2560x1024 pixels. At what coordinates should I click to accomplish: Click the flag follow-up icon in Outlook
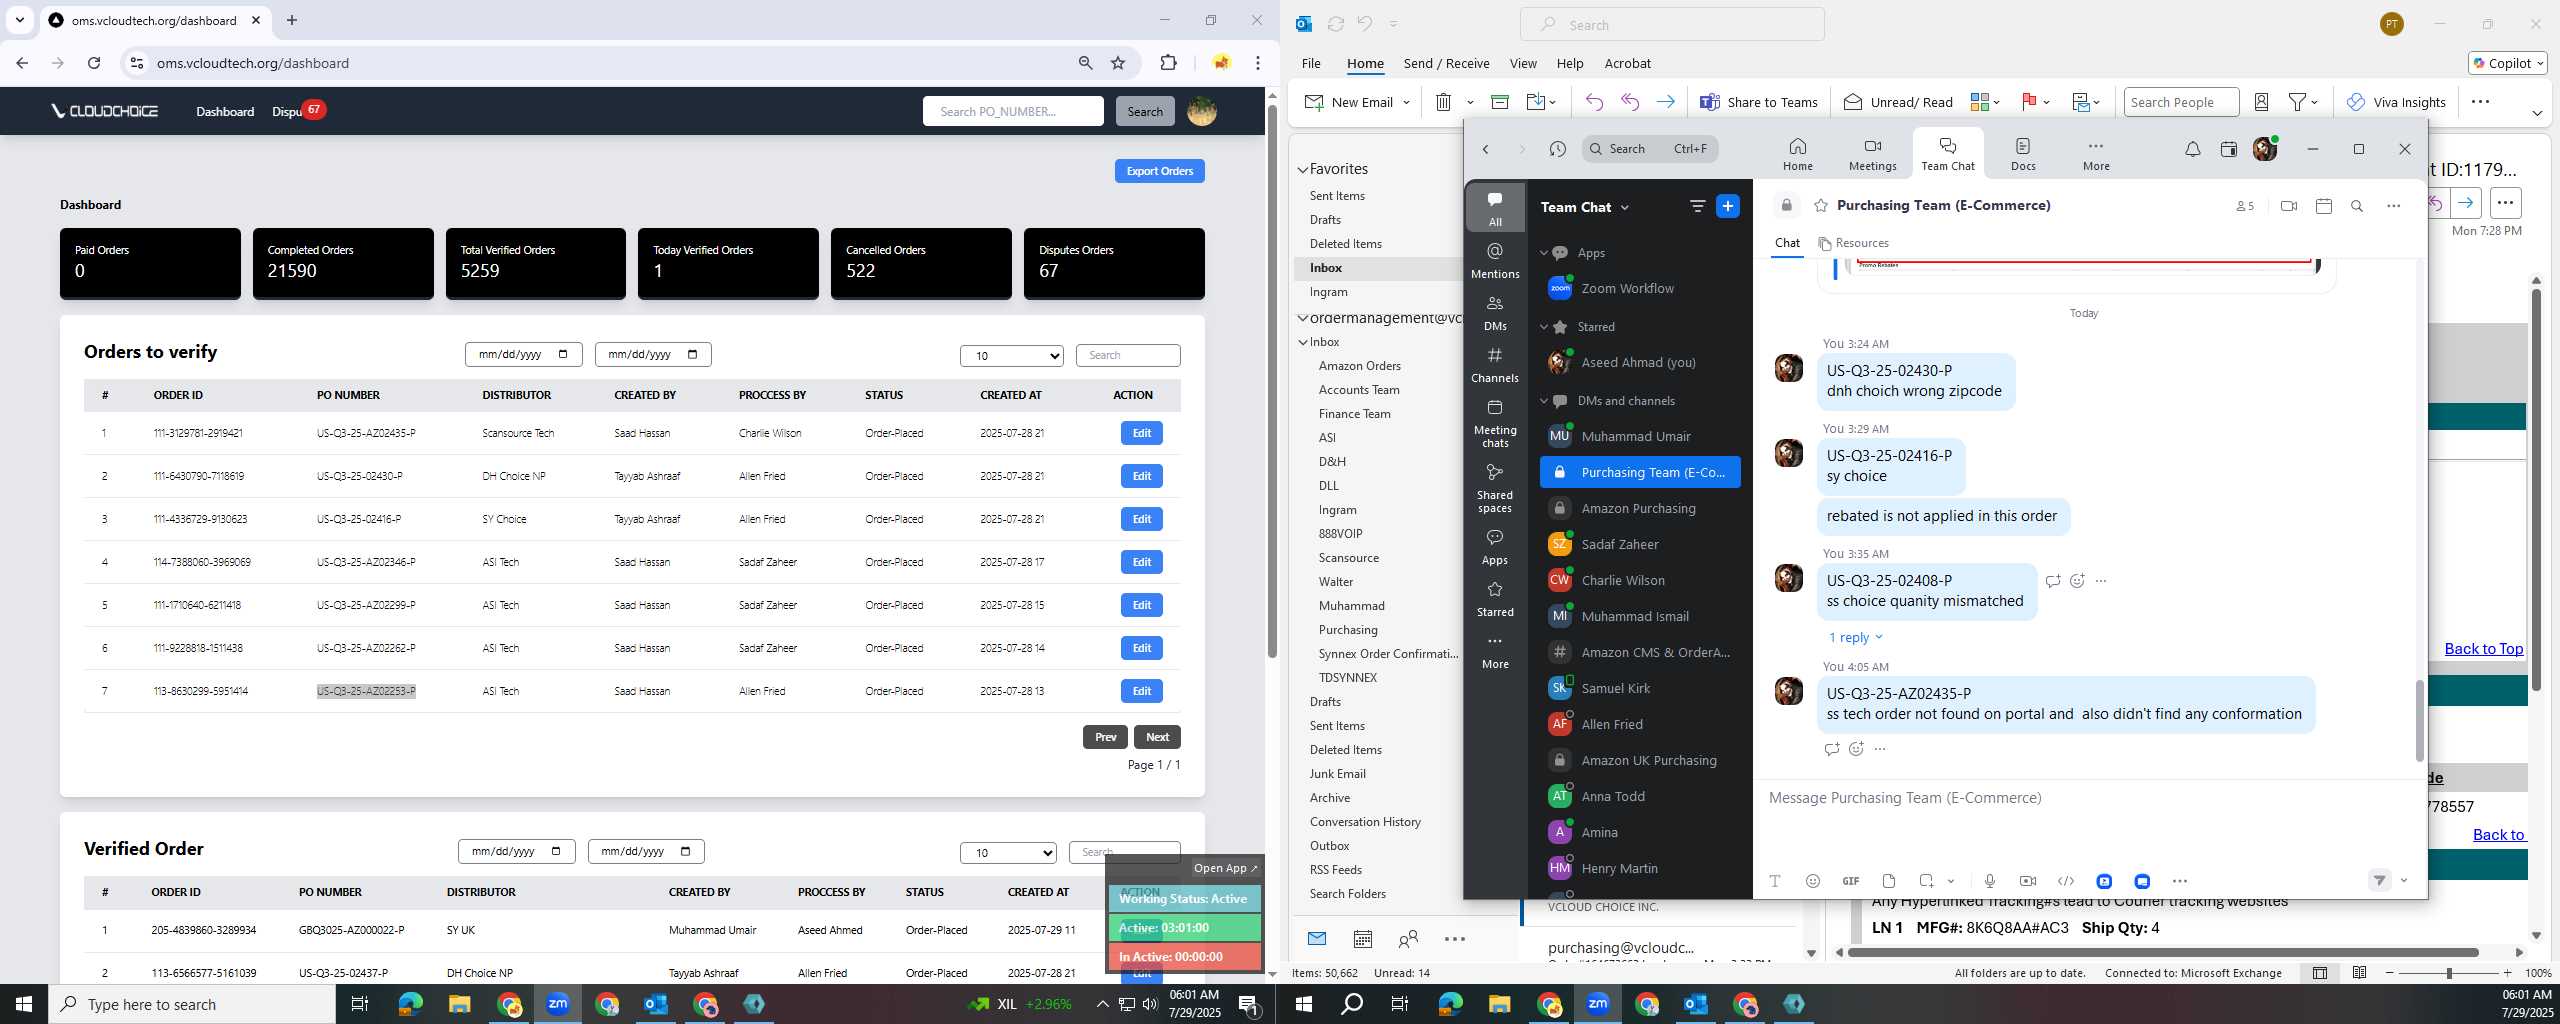click(x=2029, y=102)
